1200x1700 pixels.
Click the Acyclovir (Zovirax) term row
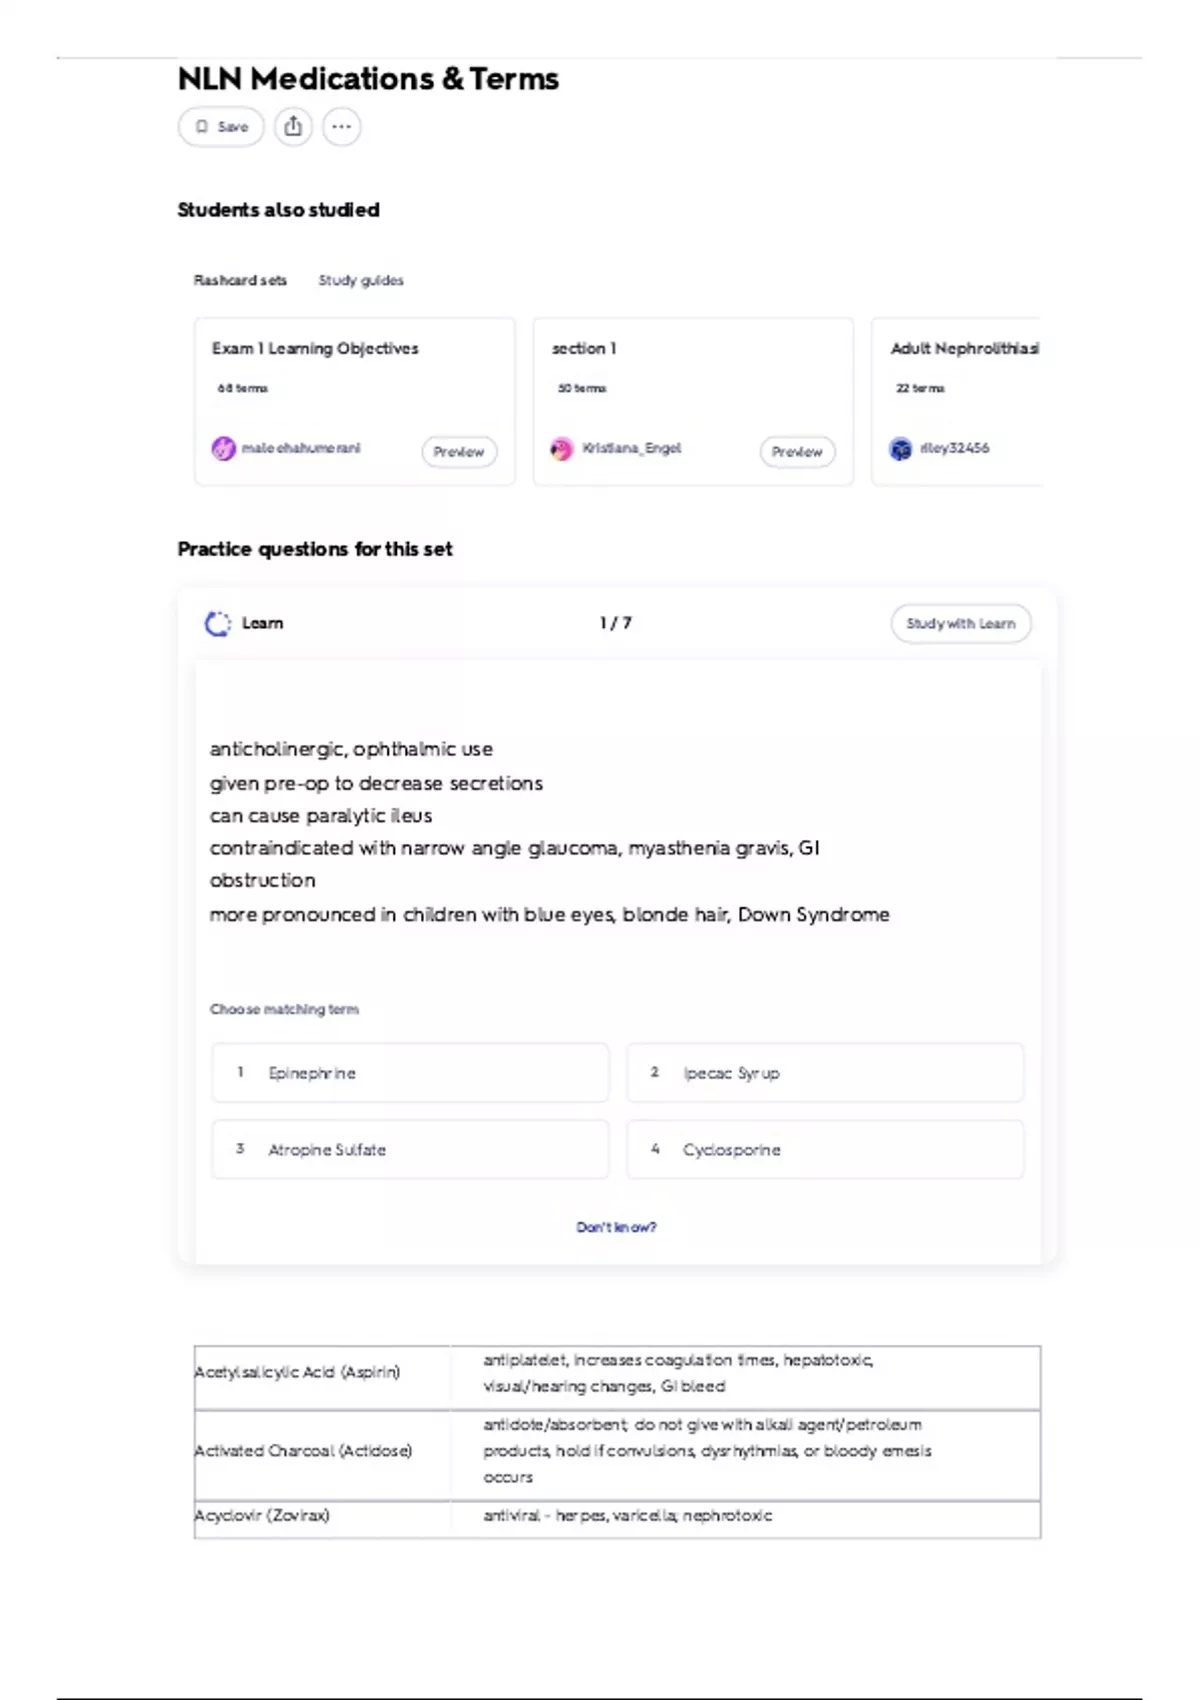coord(262,1516)
